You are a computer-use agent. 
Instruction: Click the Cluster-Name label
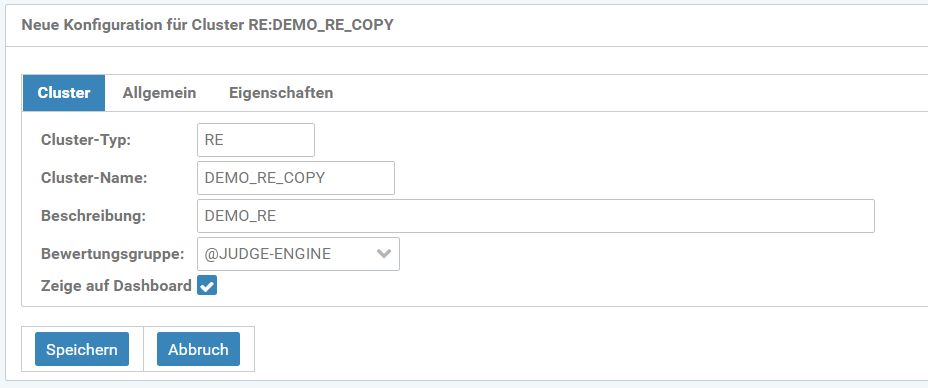pyautogui.click(x=94, y=178)
